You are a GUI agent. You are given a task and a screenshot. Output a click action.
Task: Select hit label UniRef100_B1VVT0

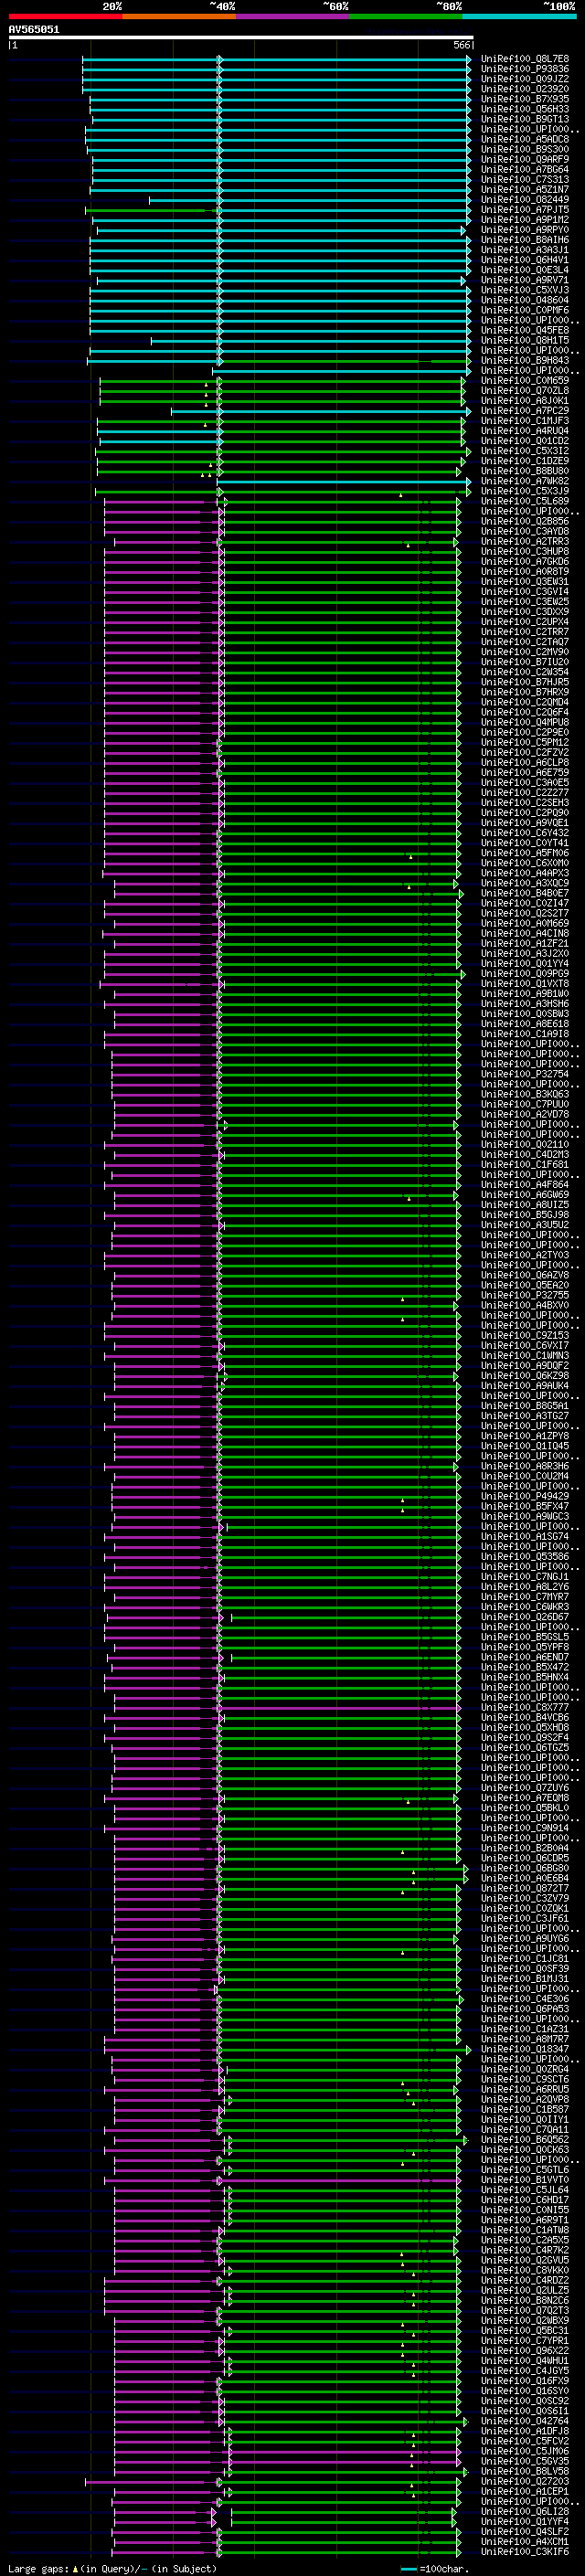coord(524,2179)
